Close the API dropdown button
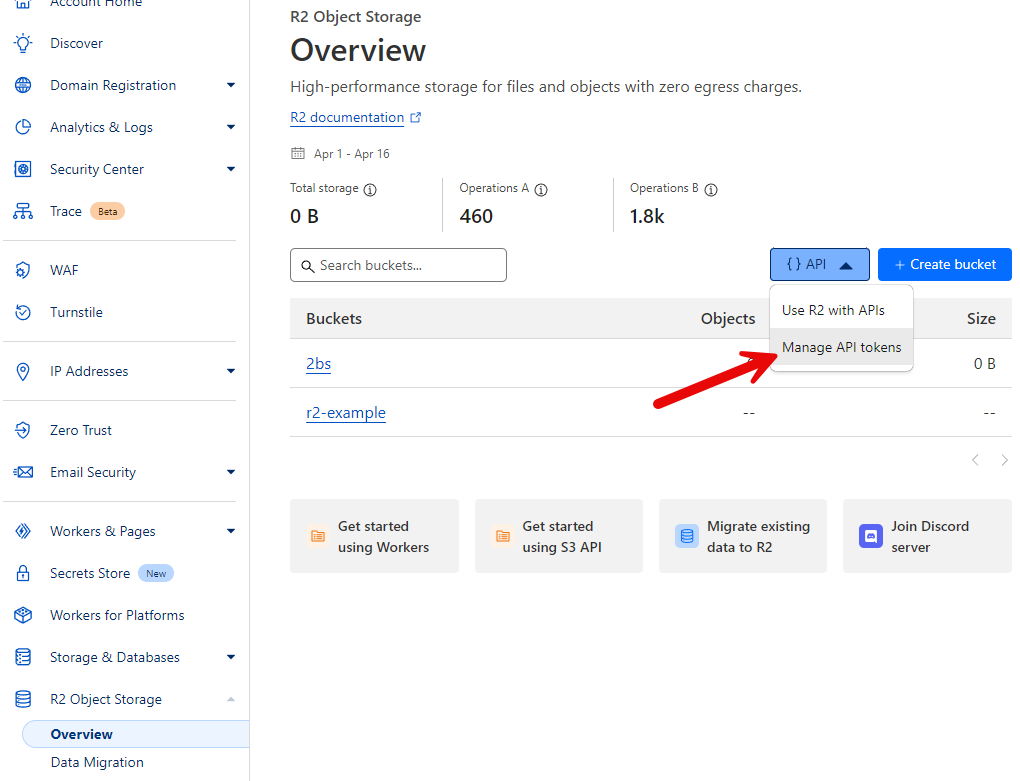Viewport: 1020px width, 781px height. [820, 265]
